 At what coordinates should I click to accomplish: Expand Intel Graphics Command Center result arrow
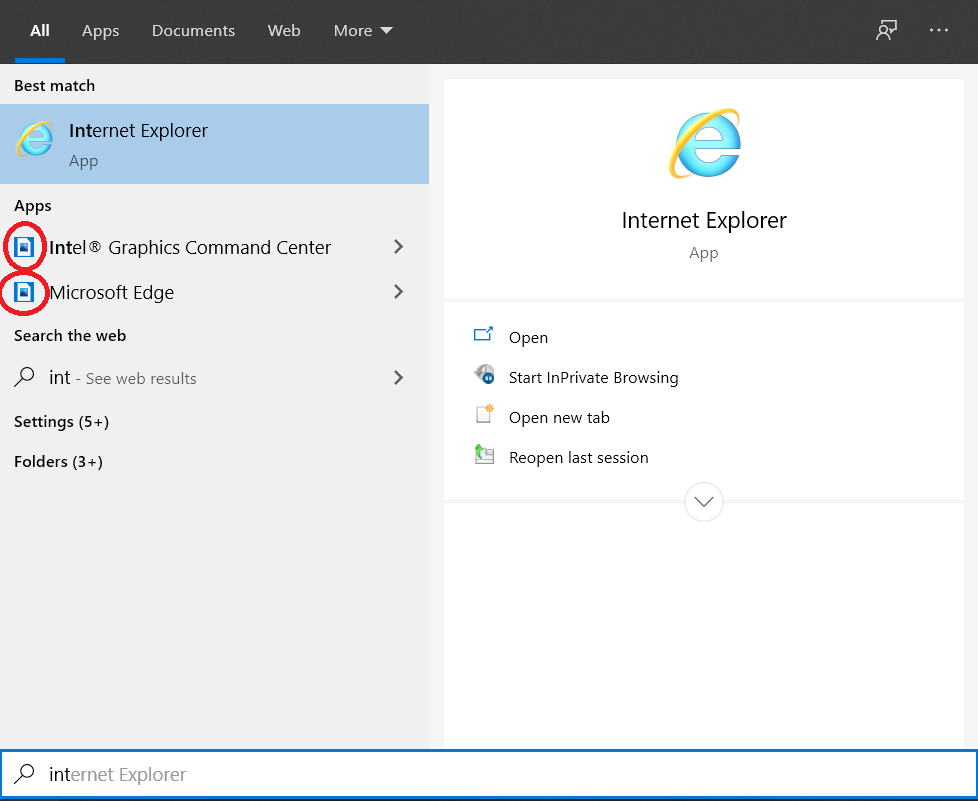point(398,247)
